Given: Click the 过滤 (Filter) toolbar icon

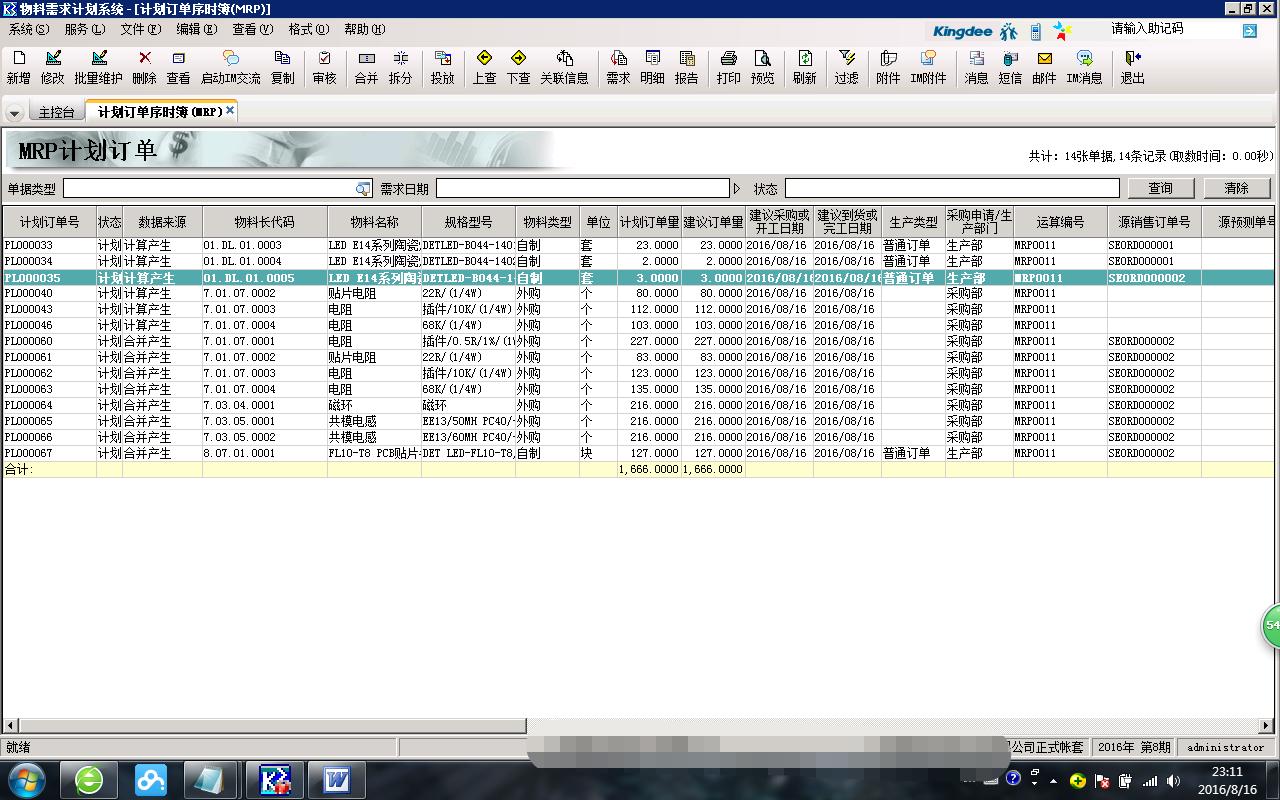Looking at the screenshot, I should (846, 66).
